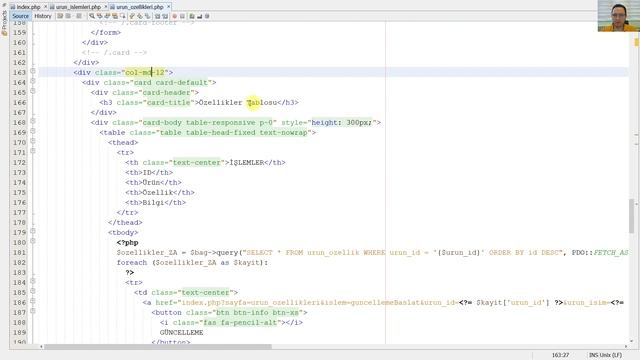Collapse button fold at line 187

coord(33,311)
